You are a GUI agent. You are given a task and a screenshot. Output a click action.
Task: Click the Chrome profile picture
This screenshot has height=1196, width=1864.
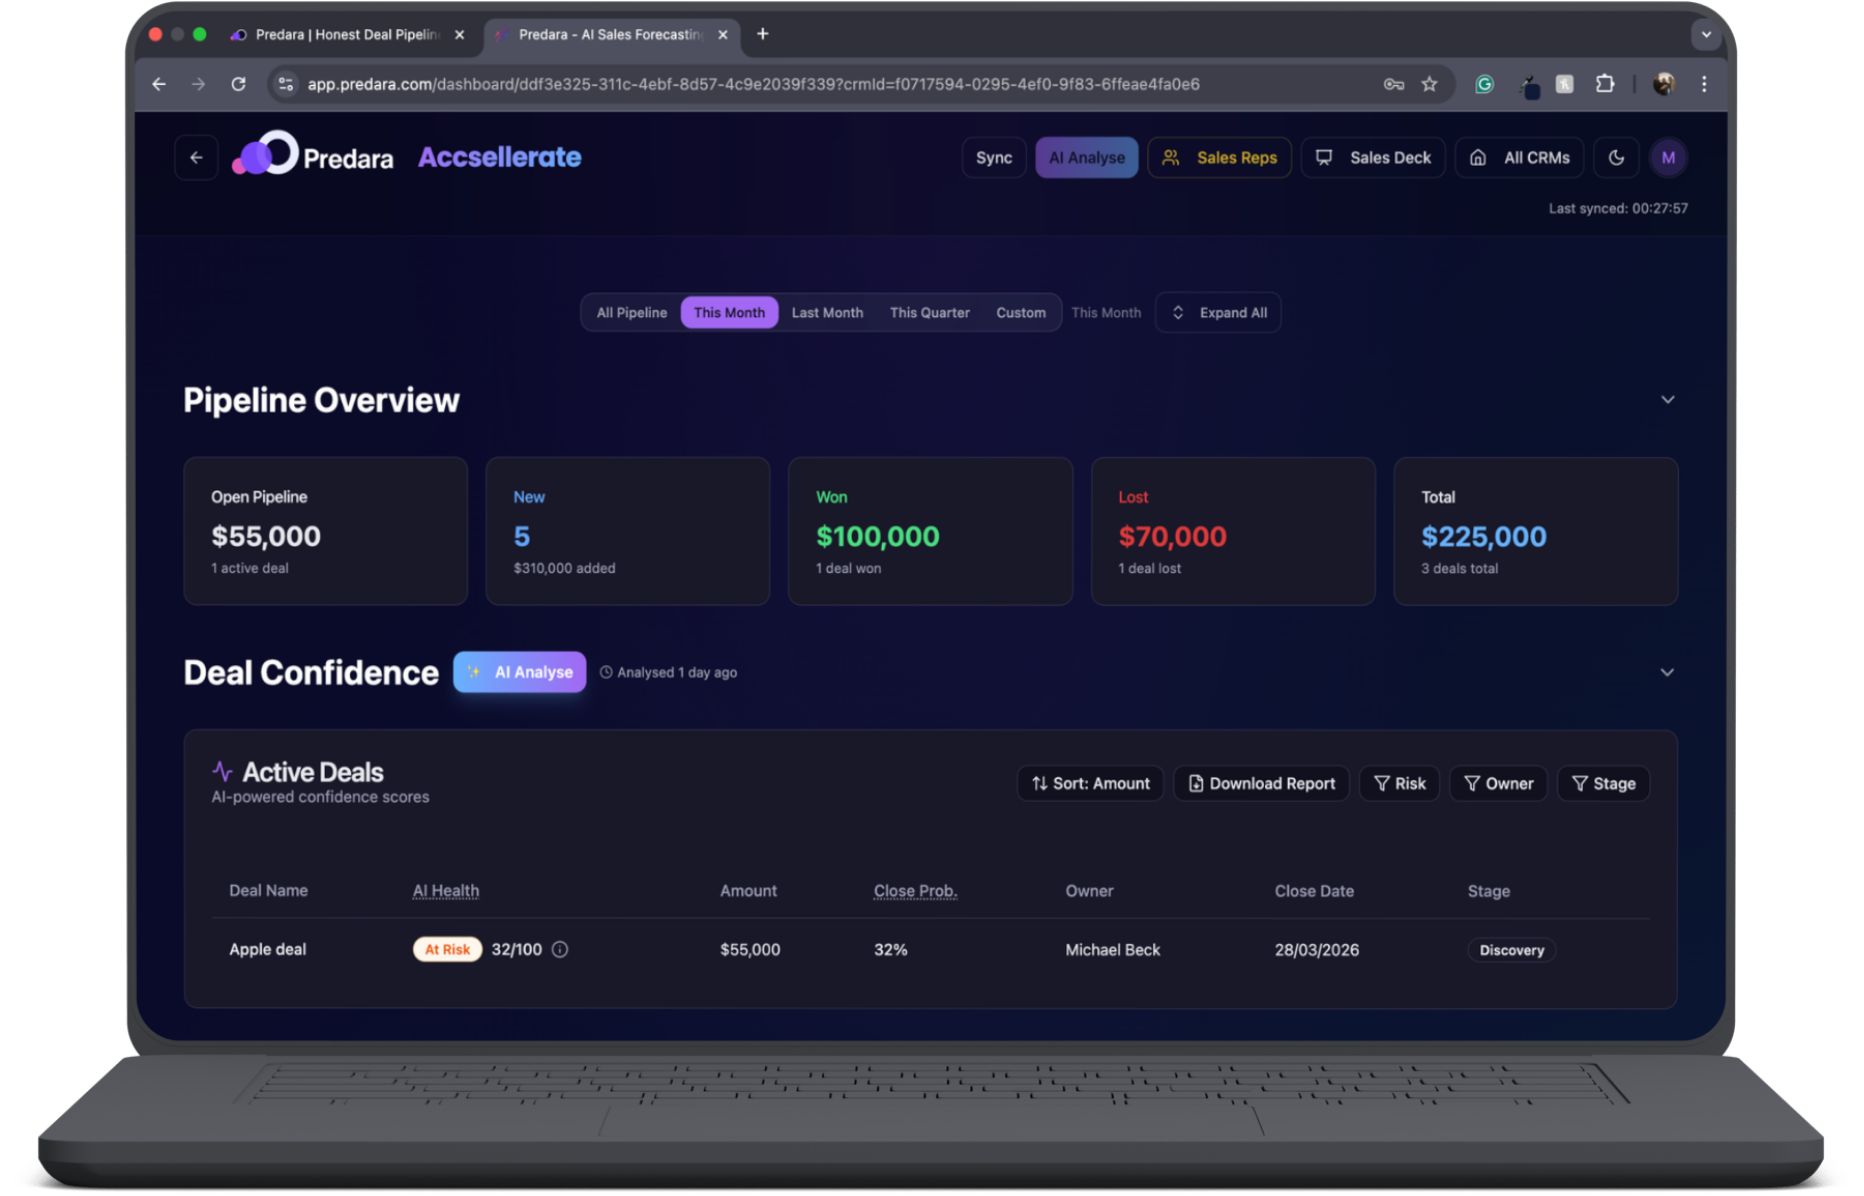pos(1664,84)
